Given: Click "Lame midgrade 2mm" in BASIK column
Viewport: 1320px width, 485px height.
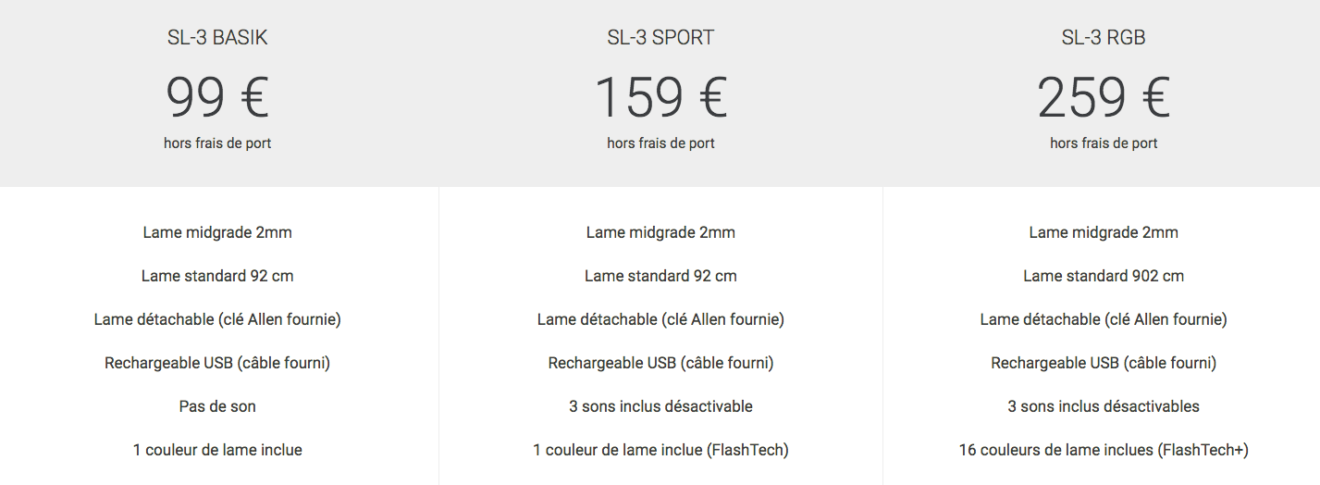Looking at the screenshot, I should pos(217,233).
